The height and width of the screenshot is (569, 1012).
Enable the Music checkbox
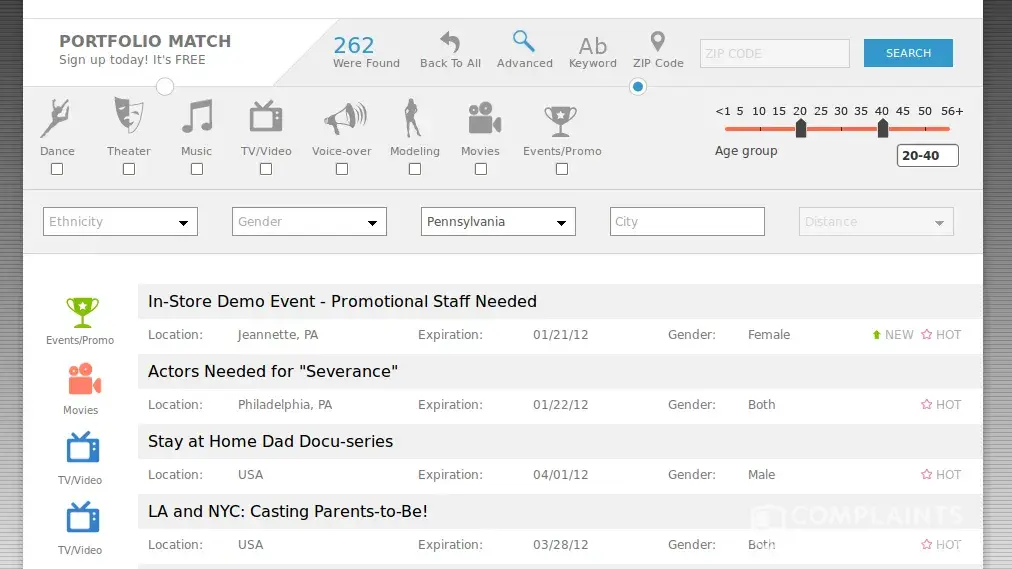coord(197,169)
